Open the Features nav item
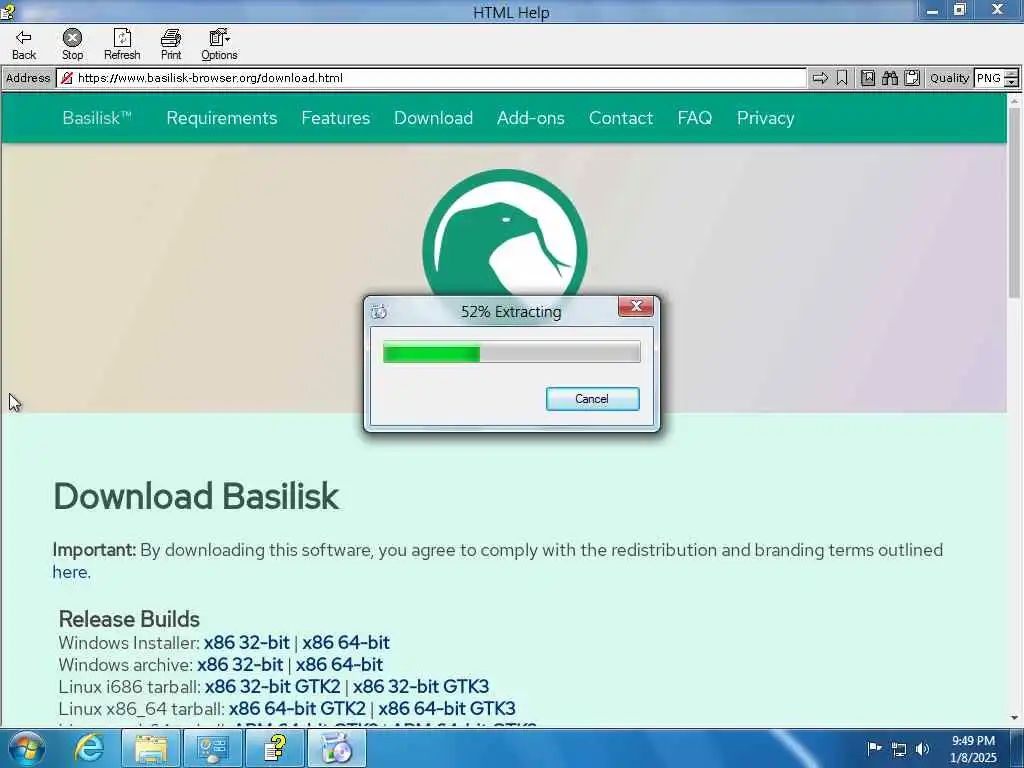This screenshot has height=768, width=1024. pos(336,118)
